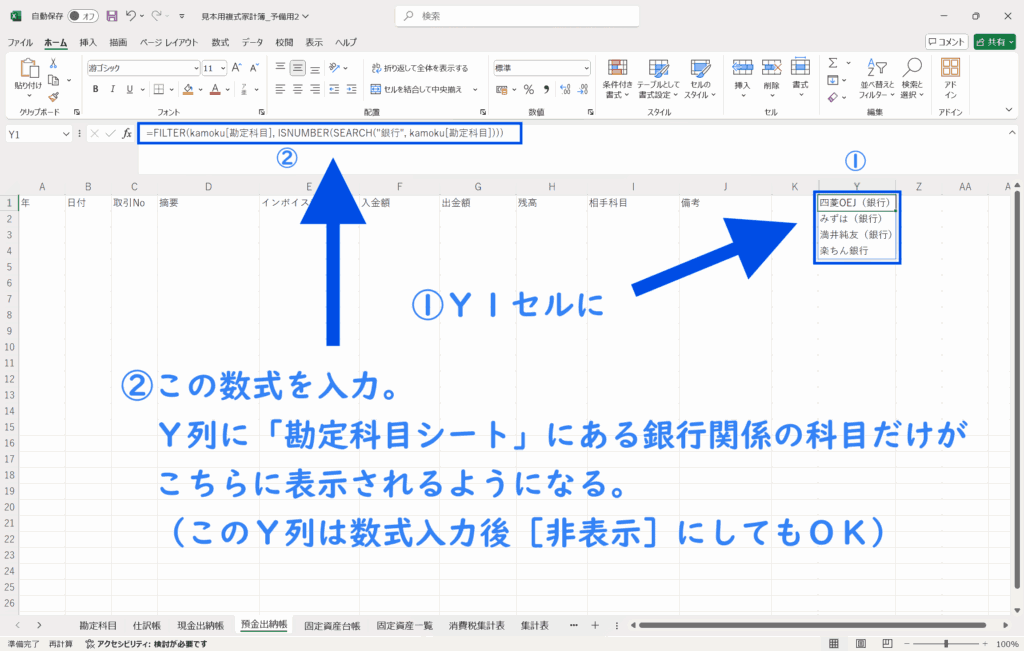Click the horizontal scrollbar at bottom

point(812,626)
